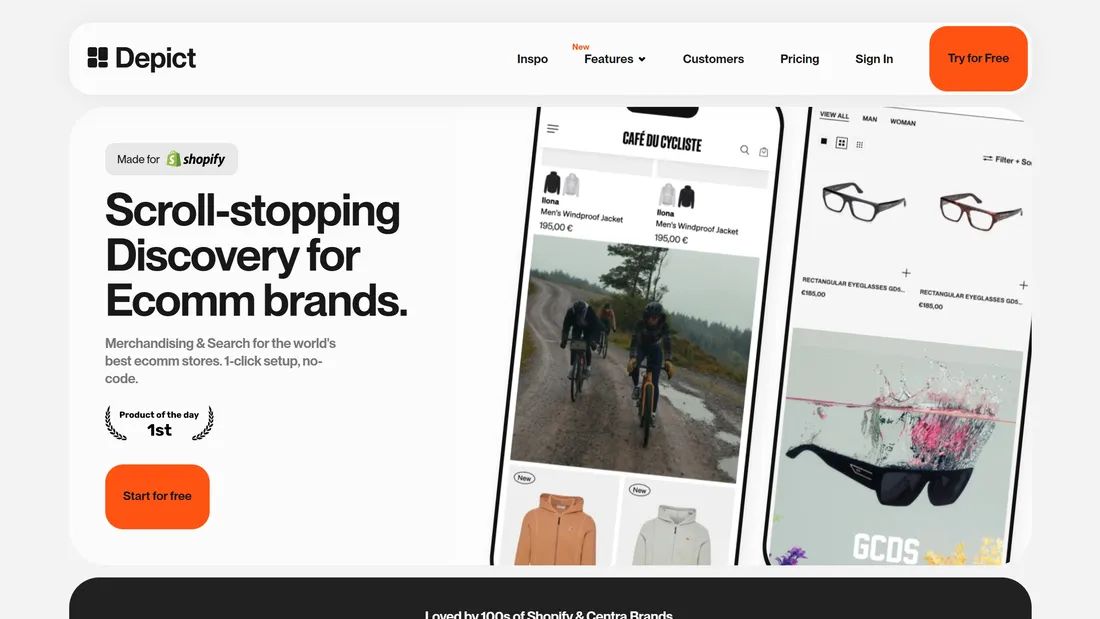Select the dense grid view icon
The image size is (1100, 619).
(859, 145)
